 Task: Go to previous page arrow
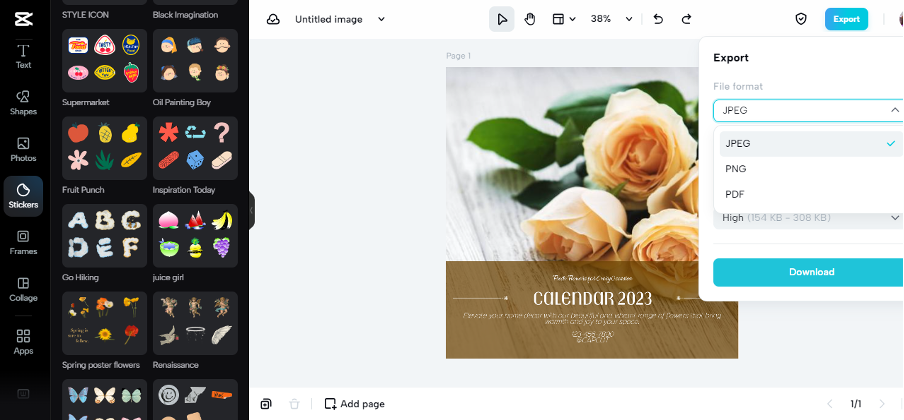tap(830, 403)
